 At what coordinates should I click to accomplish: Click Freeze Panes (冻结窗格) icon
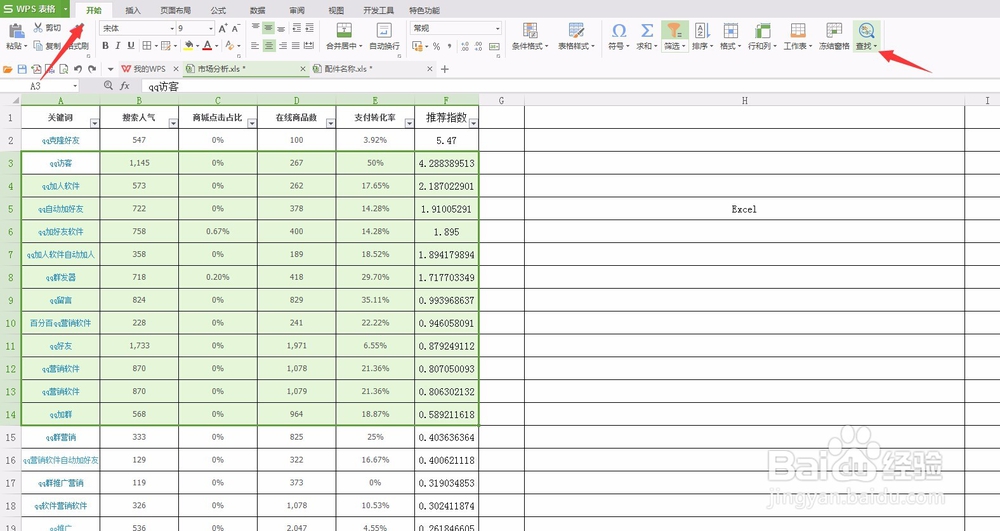click(834, 30)
